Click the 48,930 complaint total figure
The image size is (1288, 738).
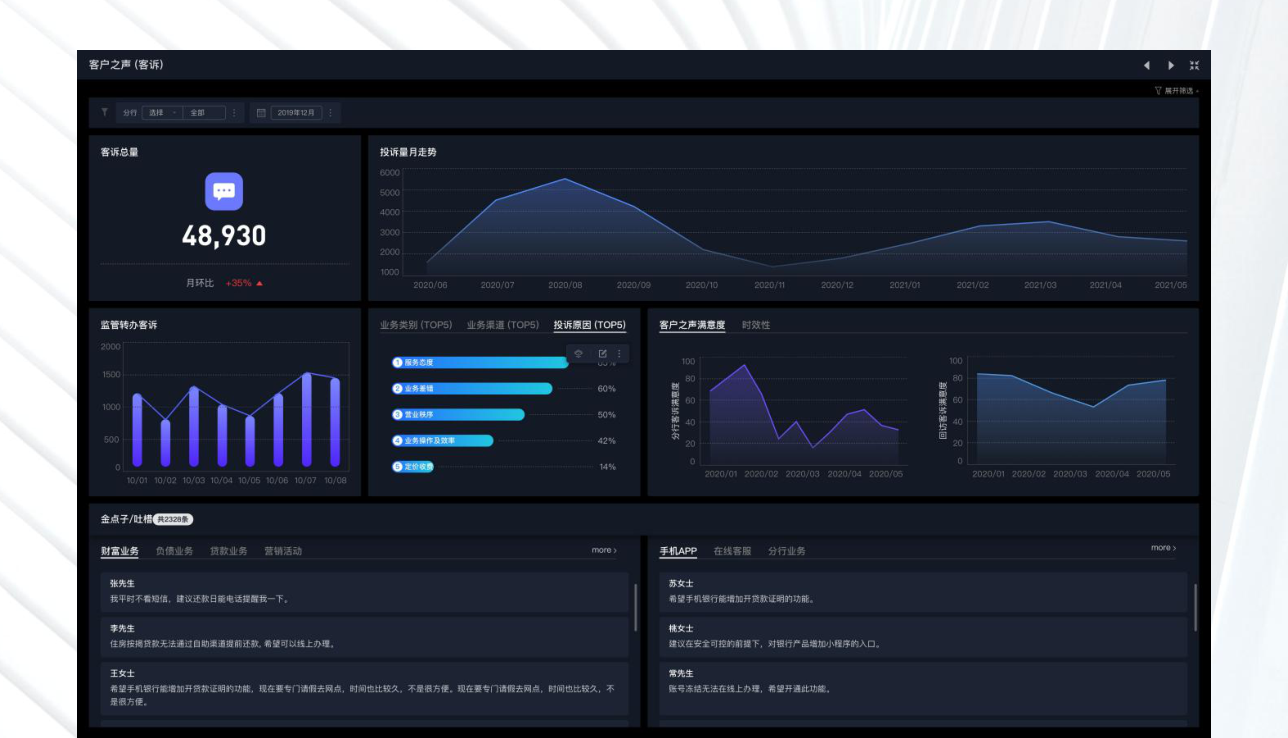pyautogui.click(x=224, y=236)
